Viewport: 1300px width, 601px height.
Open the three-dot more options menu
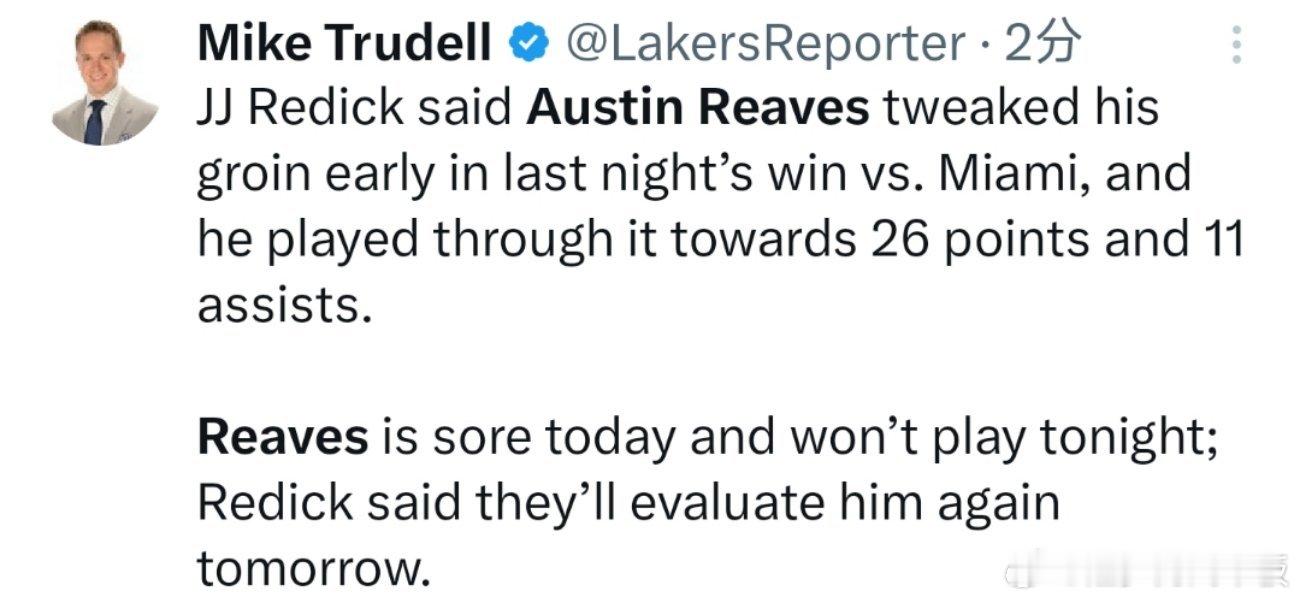pos(1236,45)
